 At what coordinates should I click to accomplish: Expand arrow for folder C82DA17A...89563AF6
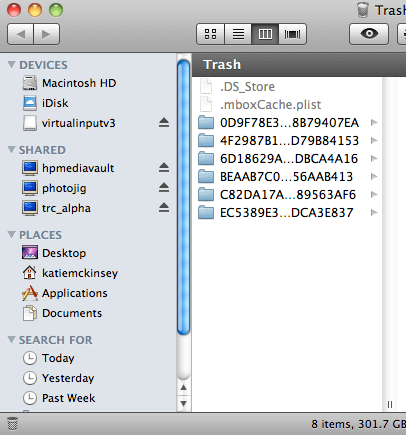point(374,195)
